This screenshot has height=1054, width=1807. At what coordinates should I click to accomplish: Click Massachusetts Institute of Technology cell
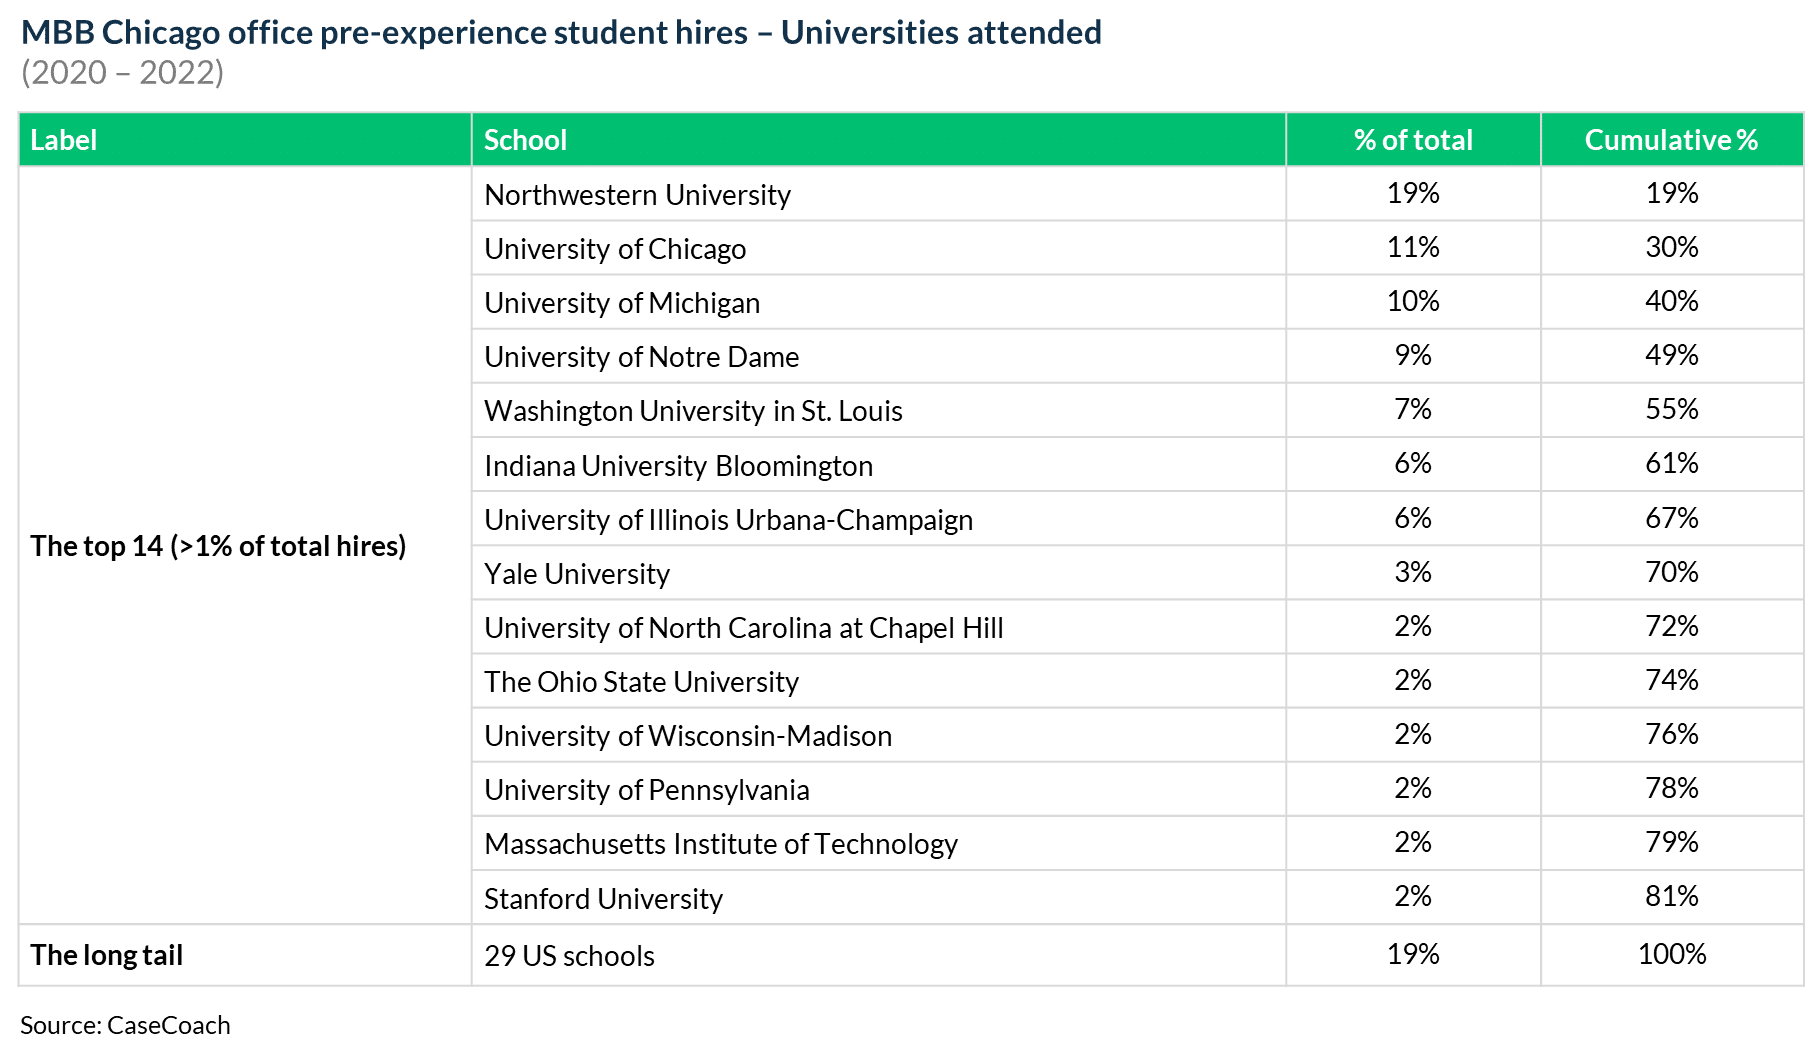879,843
